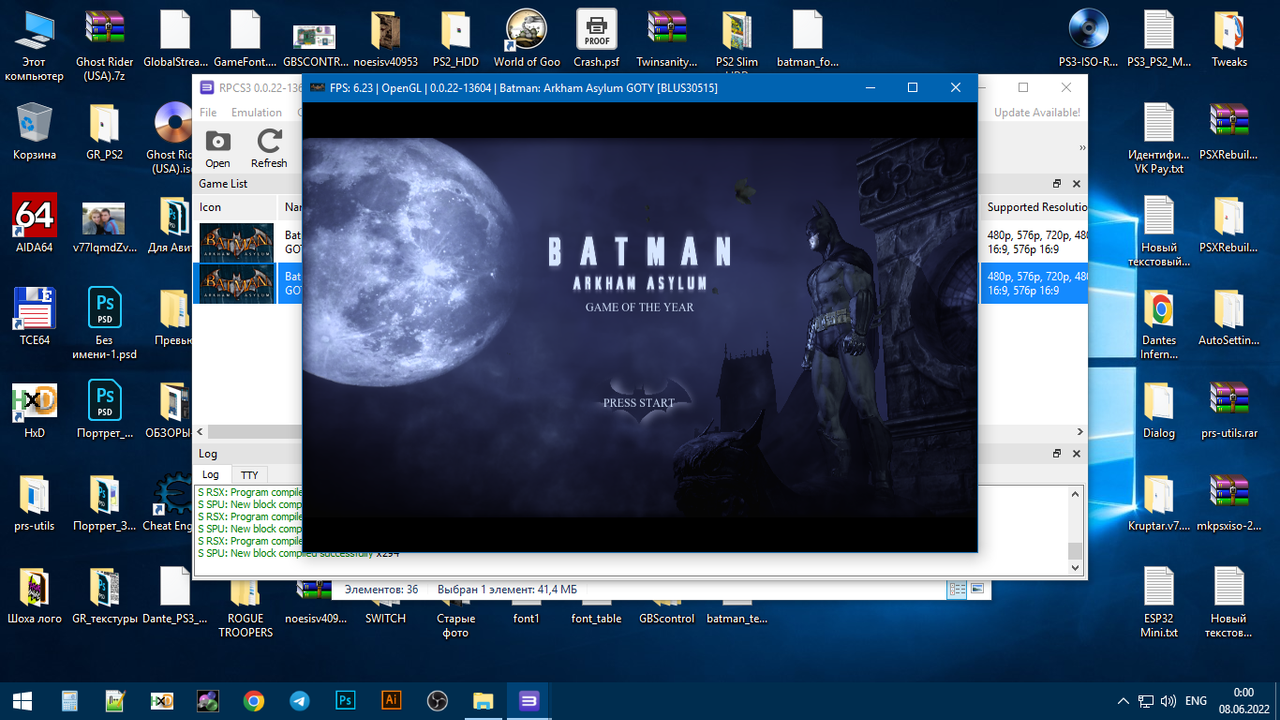Select the unselected Batman game thumbnail row
Image resolution: width=1280 pixels, height=720 pixels.
[x=237, y=242]
